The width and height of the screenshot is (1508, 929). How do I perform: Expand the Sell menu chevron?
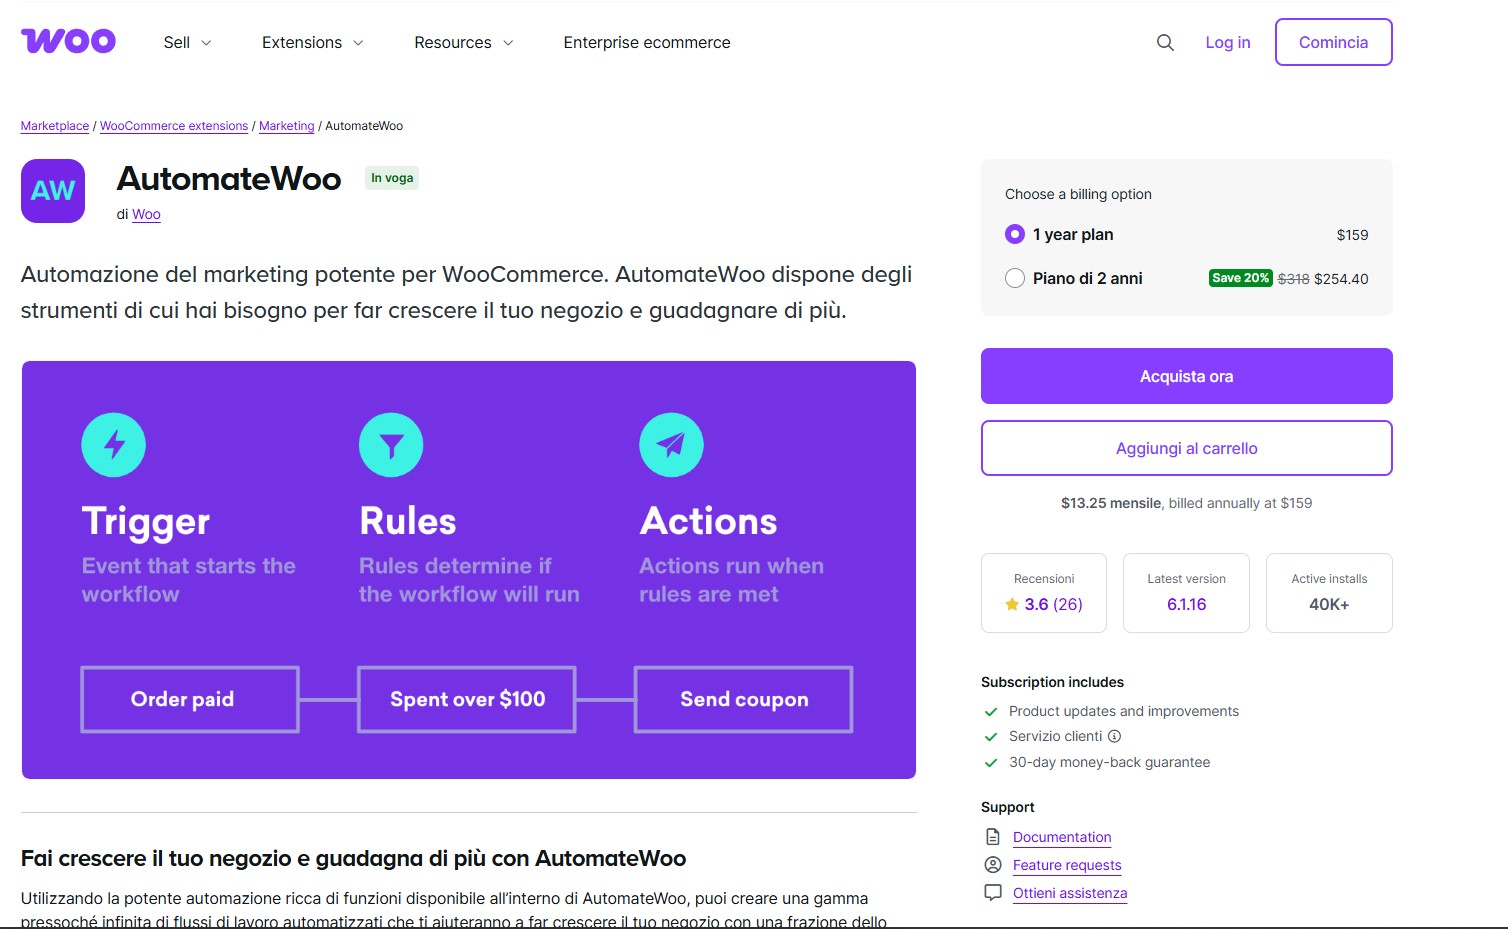(x=207, y=43)
